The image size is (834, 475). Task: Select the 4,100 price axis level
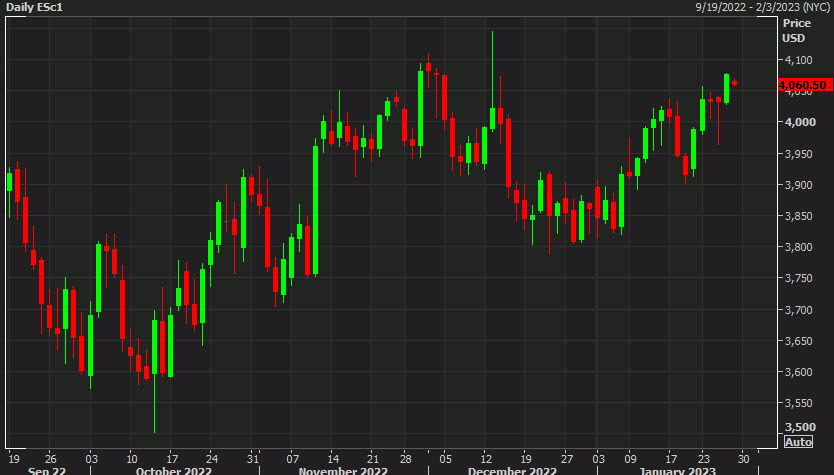pos(798,61)
